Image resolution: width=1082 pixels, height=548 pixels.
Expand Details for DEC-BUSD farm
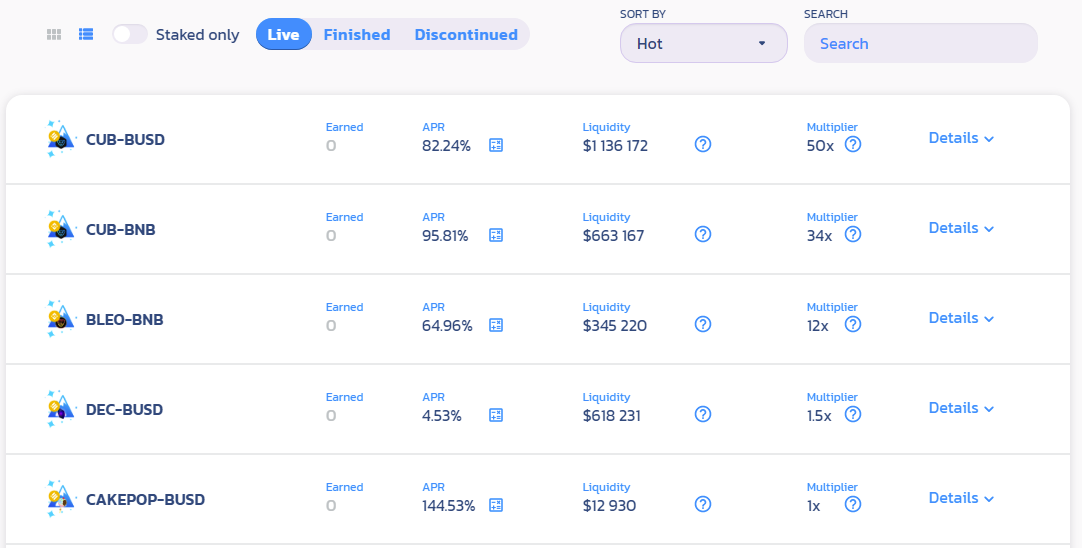click(961, 408)
